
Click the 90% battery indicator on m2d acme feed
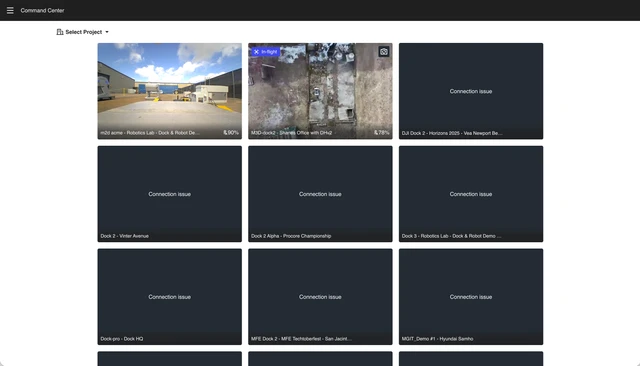coord(231,133)
